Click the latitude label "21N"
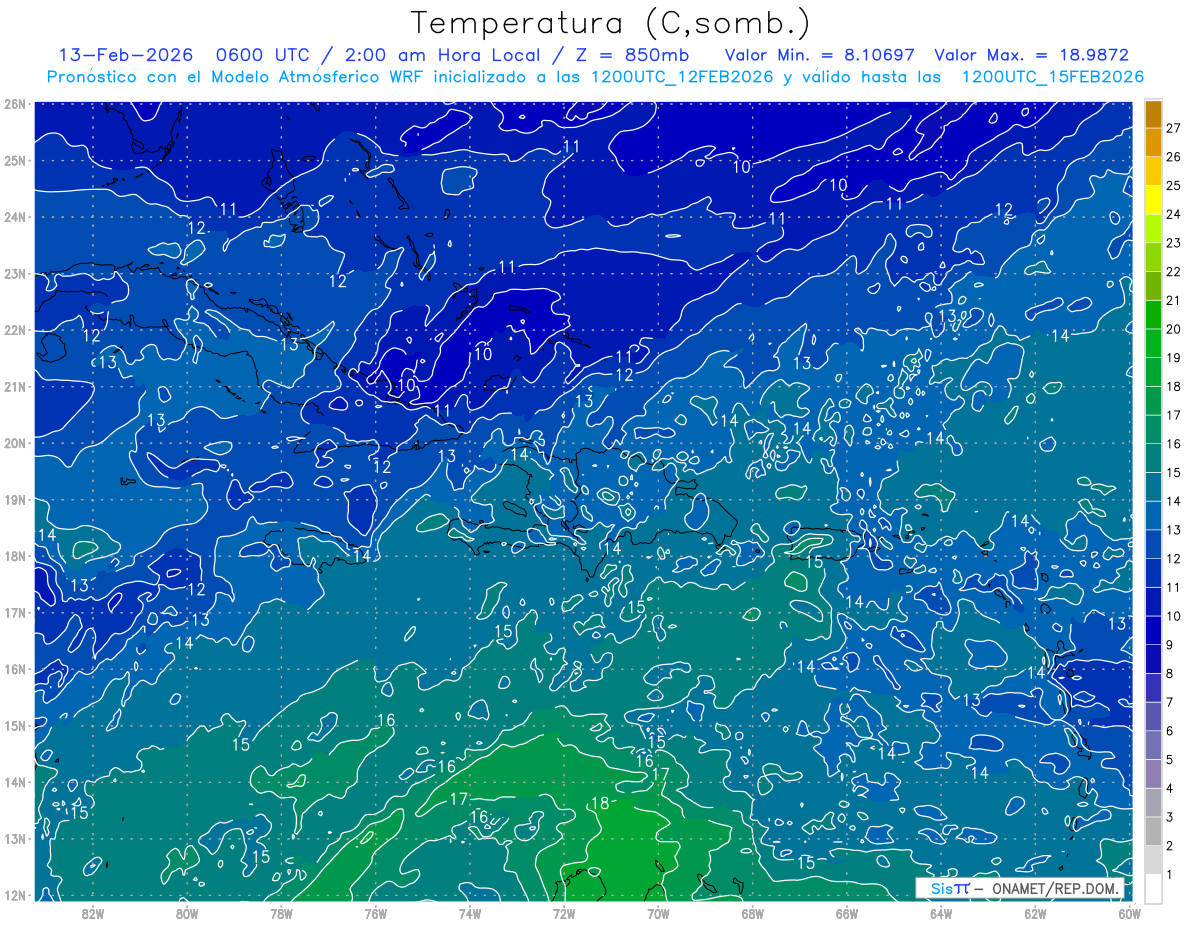 click(x=14, y=386)
